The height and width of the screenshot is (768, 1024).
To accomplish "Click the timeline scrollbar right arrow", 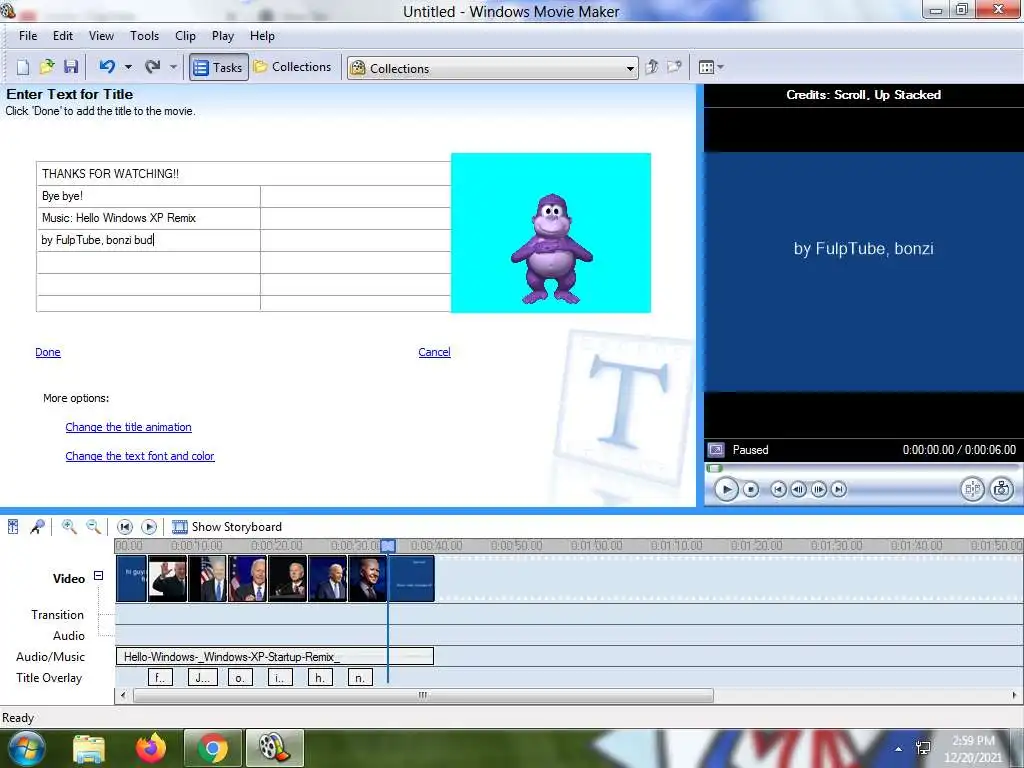I will tap(1015, 696).
